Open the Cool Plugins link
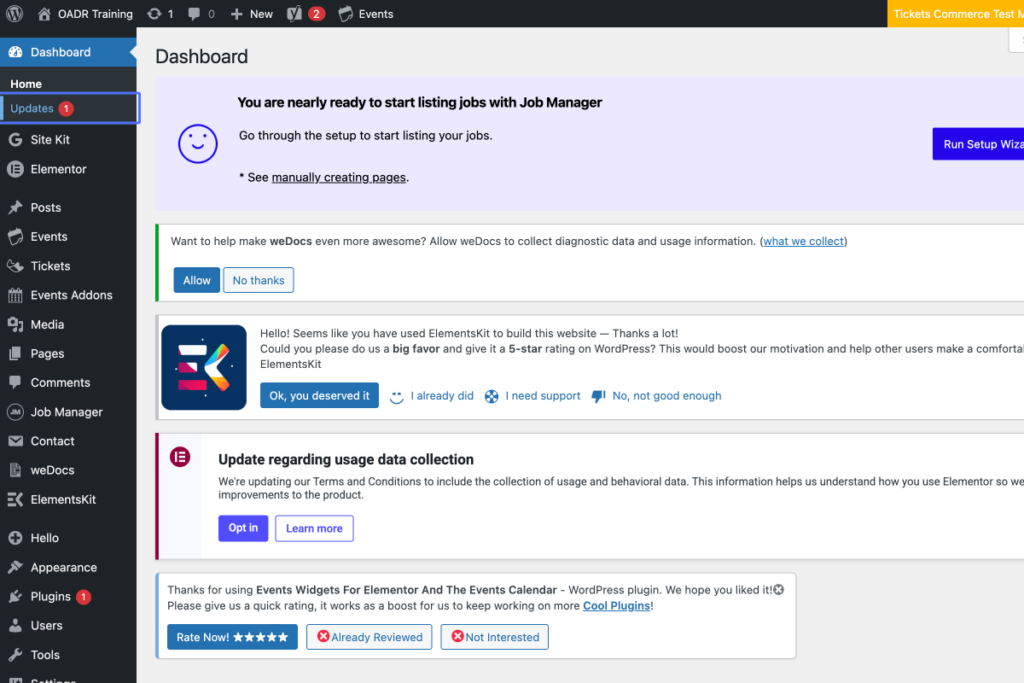1024x683 pixels. tap(616, 606)
